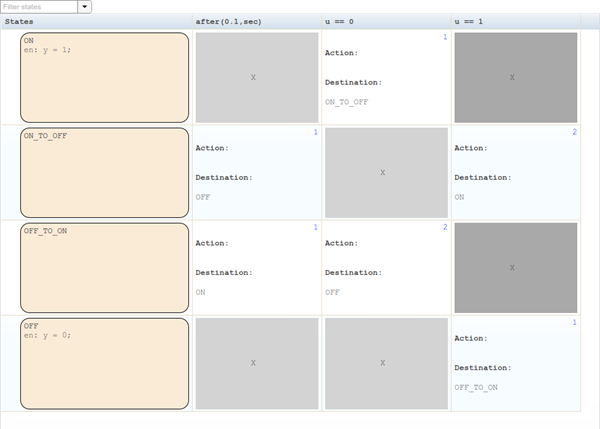Click Action label in OFF_TO_ON u == 0 cell
The height and width of the screenshot is (429, 600).
341,243
